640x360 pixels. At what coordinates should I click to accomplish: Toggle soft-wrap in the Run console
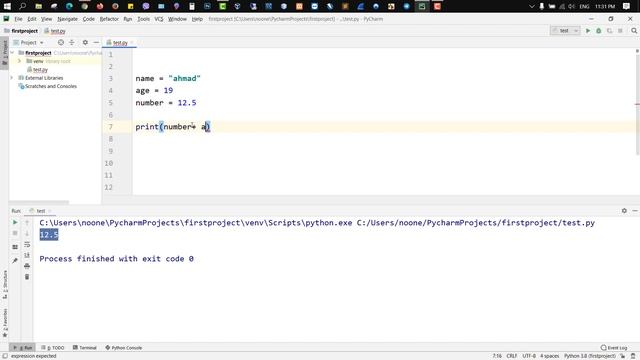point(27,244)
